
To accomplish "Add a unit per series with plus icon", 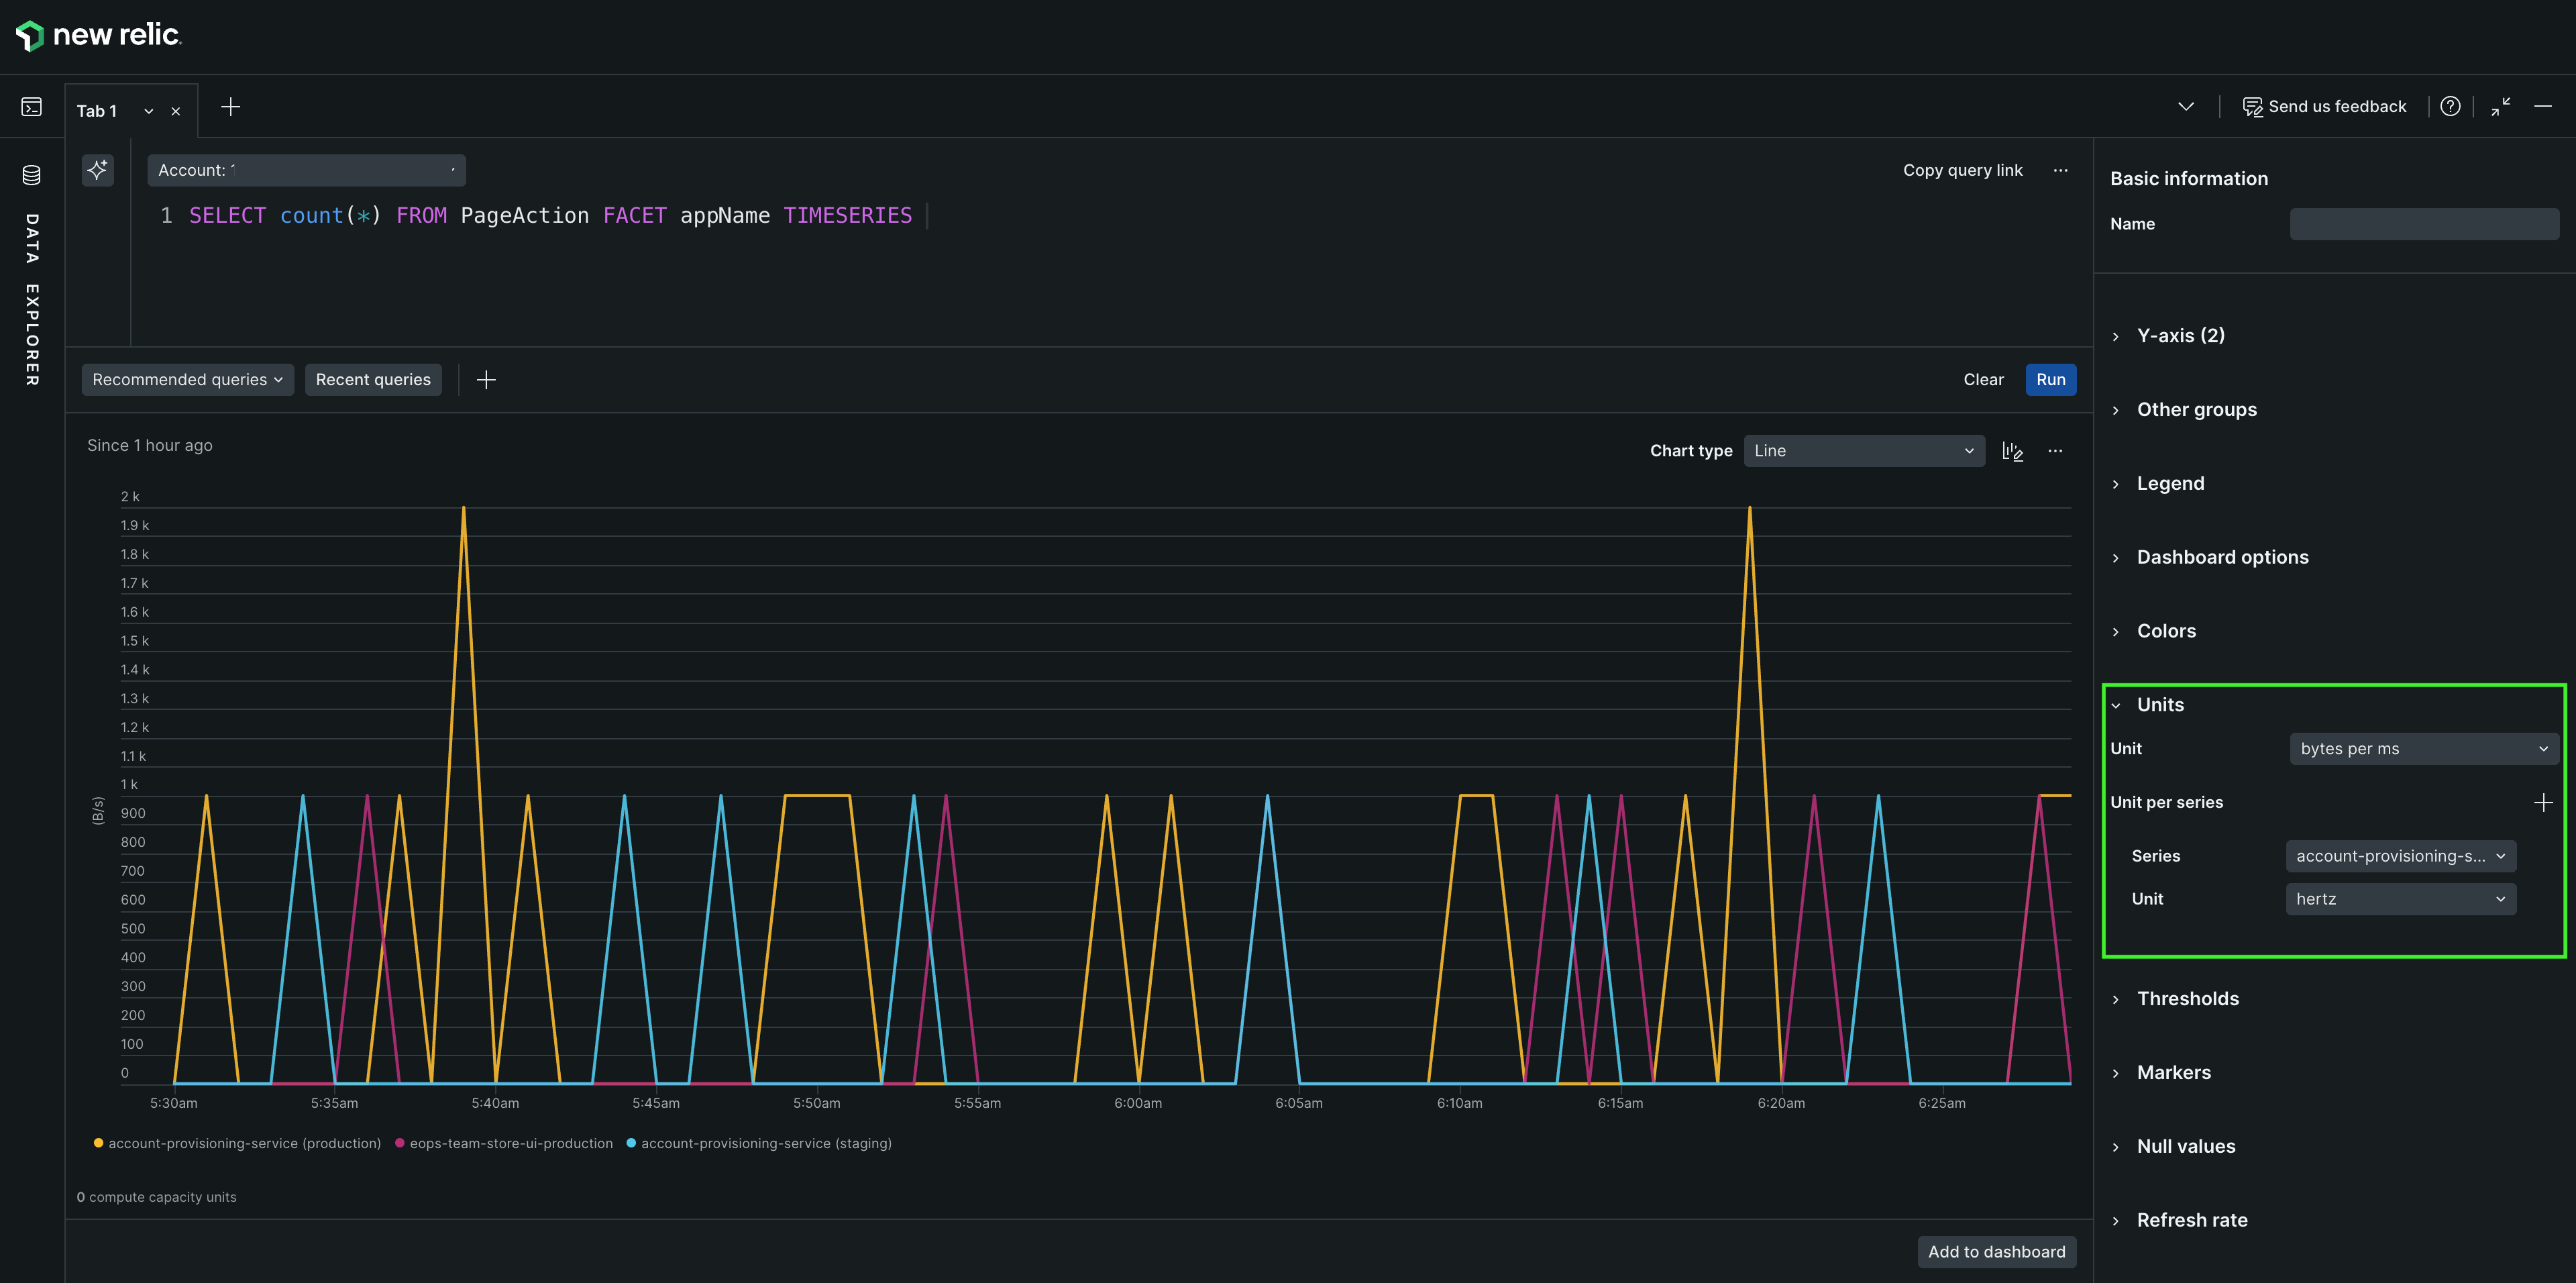I will [2542, 802].
